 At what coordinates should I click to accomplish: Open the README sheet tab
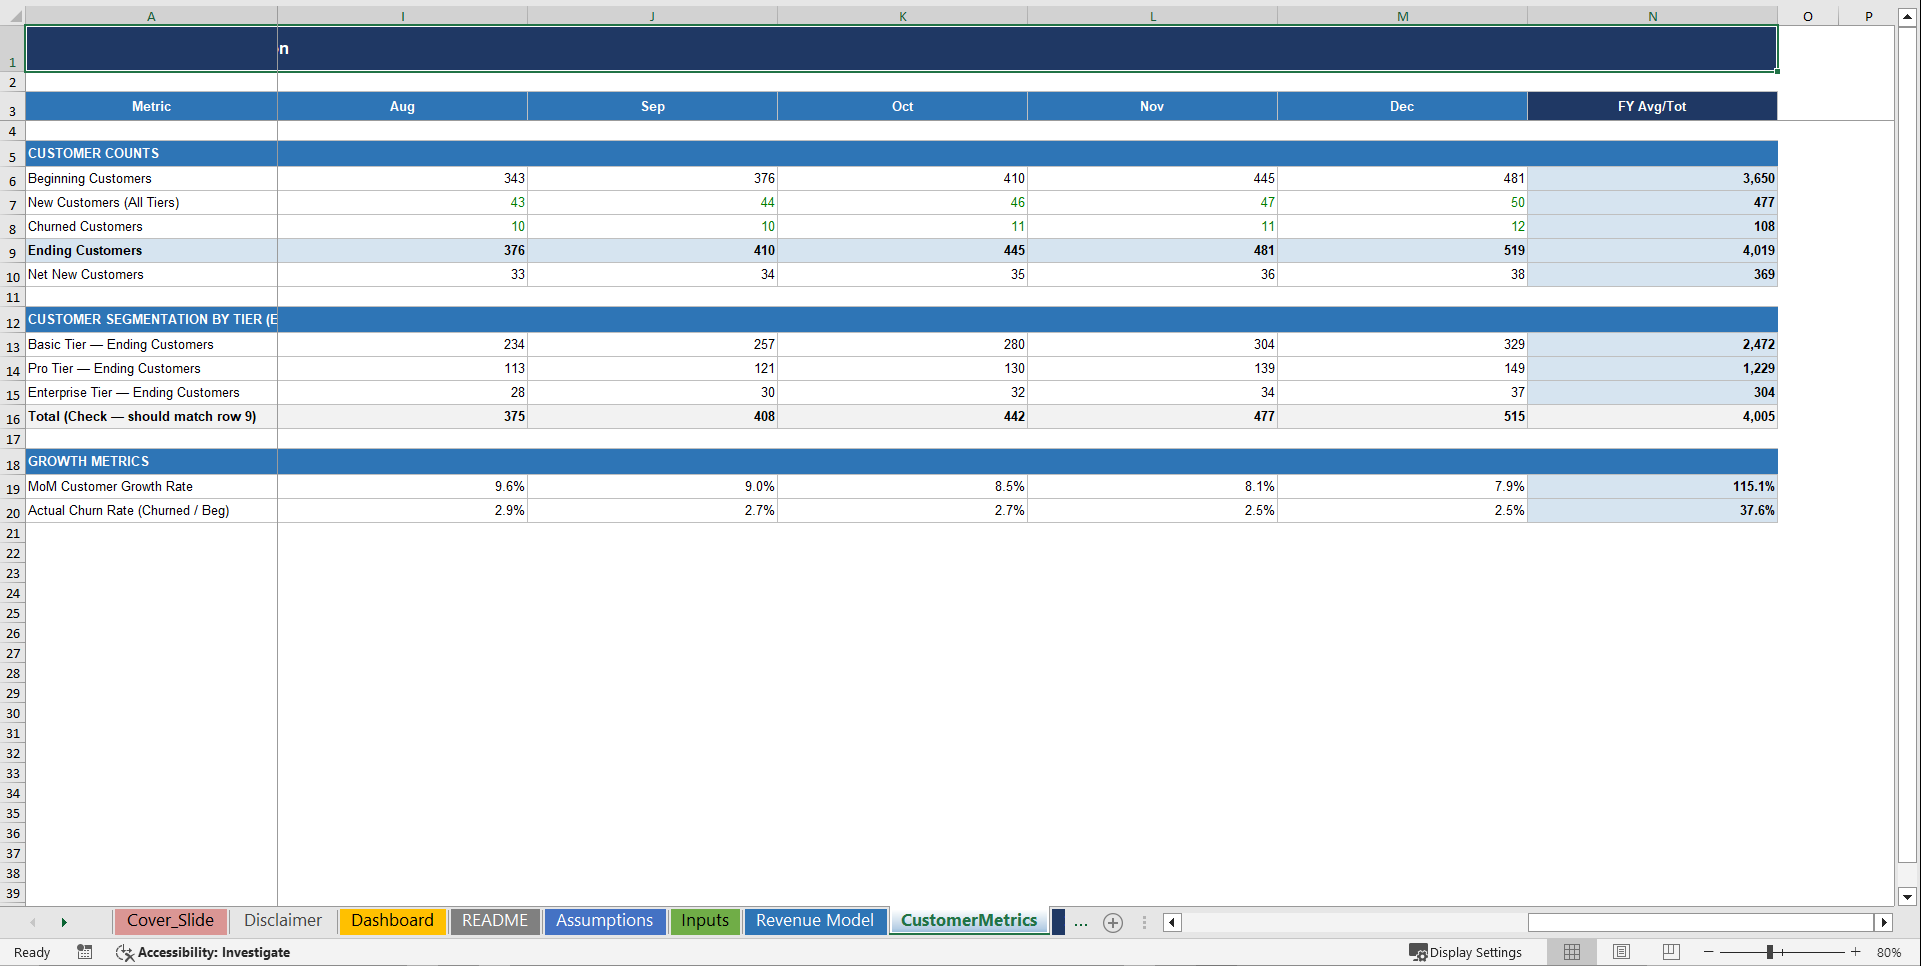pos(495,921)
